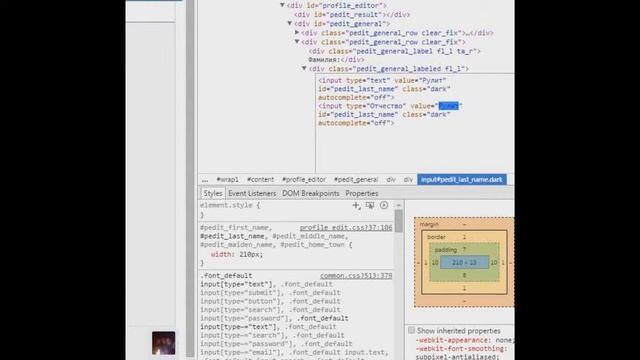Click #pedit_home_town selector text
The width and height of the screenshot is (640, 360).
pyautogui.click(x=312, y=245)
